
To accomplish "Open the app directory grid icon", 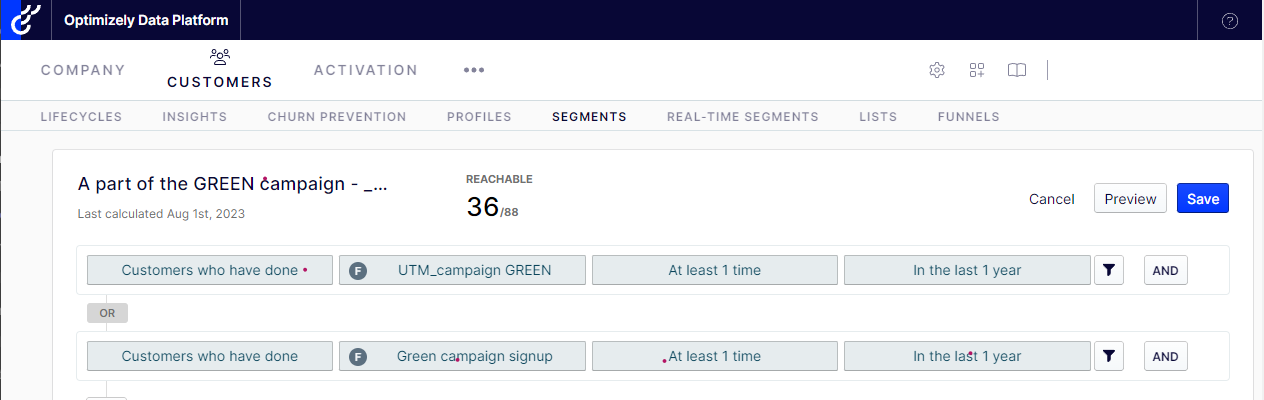I will click(977, 70).
